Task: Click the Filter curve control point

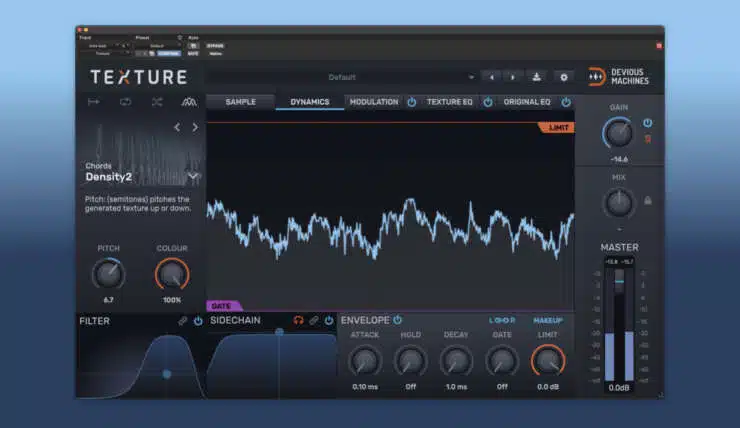Action: [x=167, y=374]
